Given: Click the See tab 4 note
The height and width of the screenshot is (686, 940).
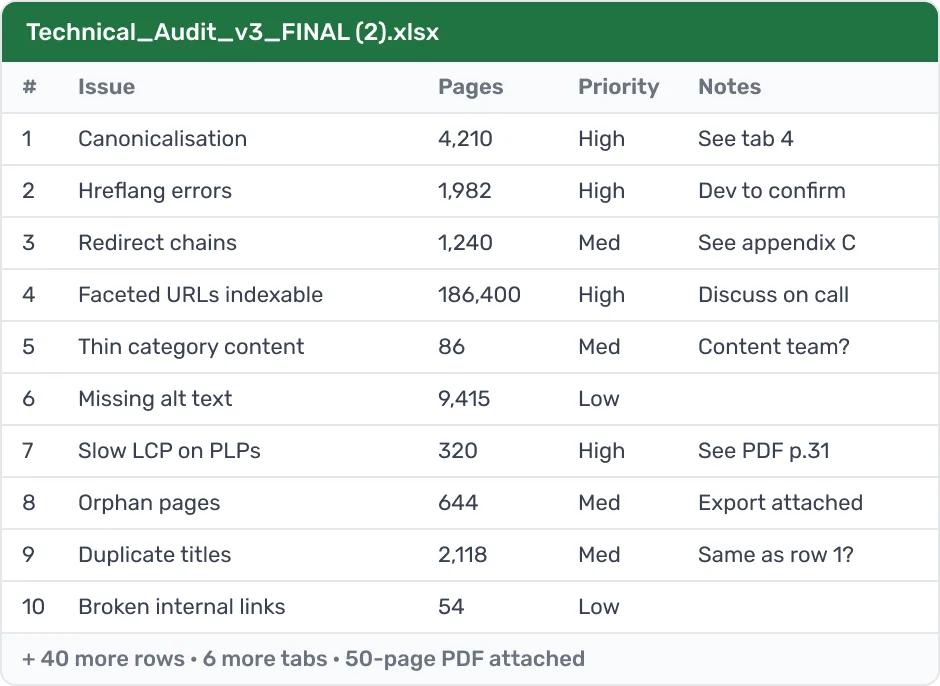Looking at the screenshot, I should pos(746,139).
